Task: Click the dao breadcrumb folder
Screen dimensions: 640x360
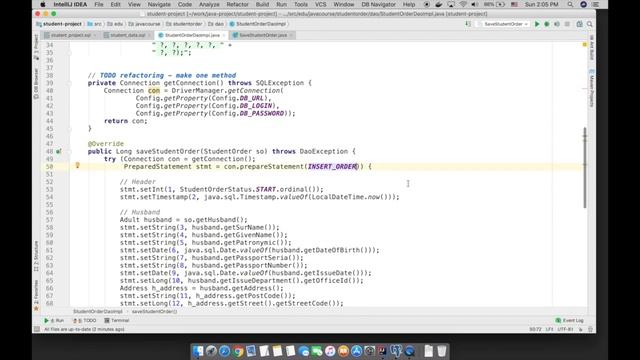Action: (216, 24)
